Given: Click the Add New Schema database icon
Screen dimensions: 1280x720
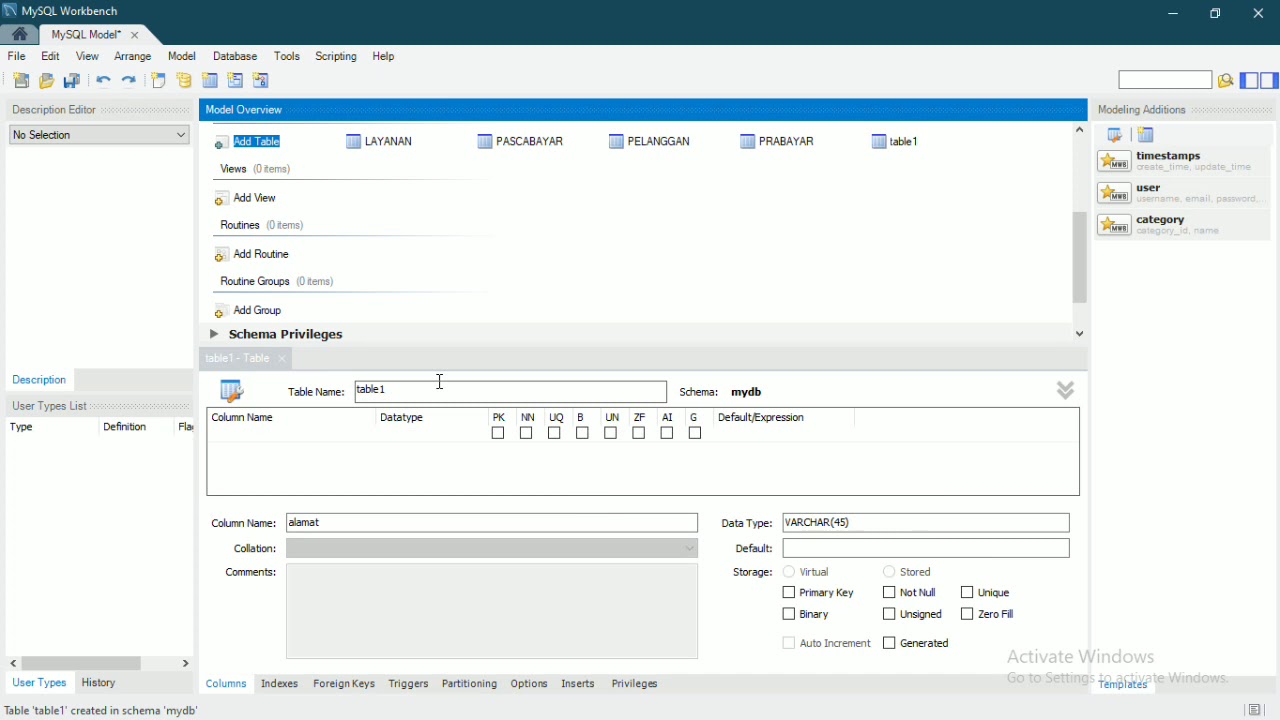Looking at the screenshot, I should pyautogui.click(x=184, y=81).
